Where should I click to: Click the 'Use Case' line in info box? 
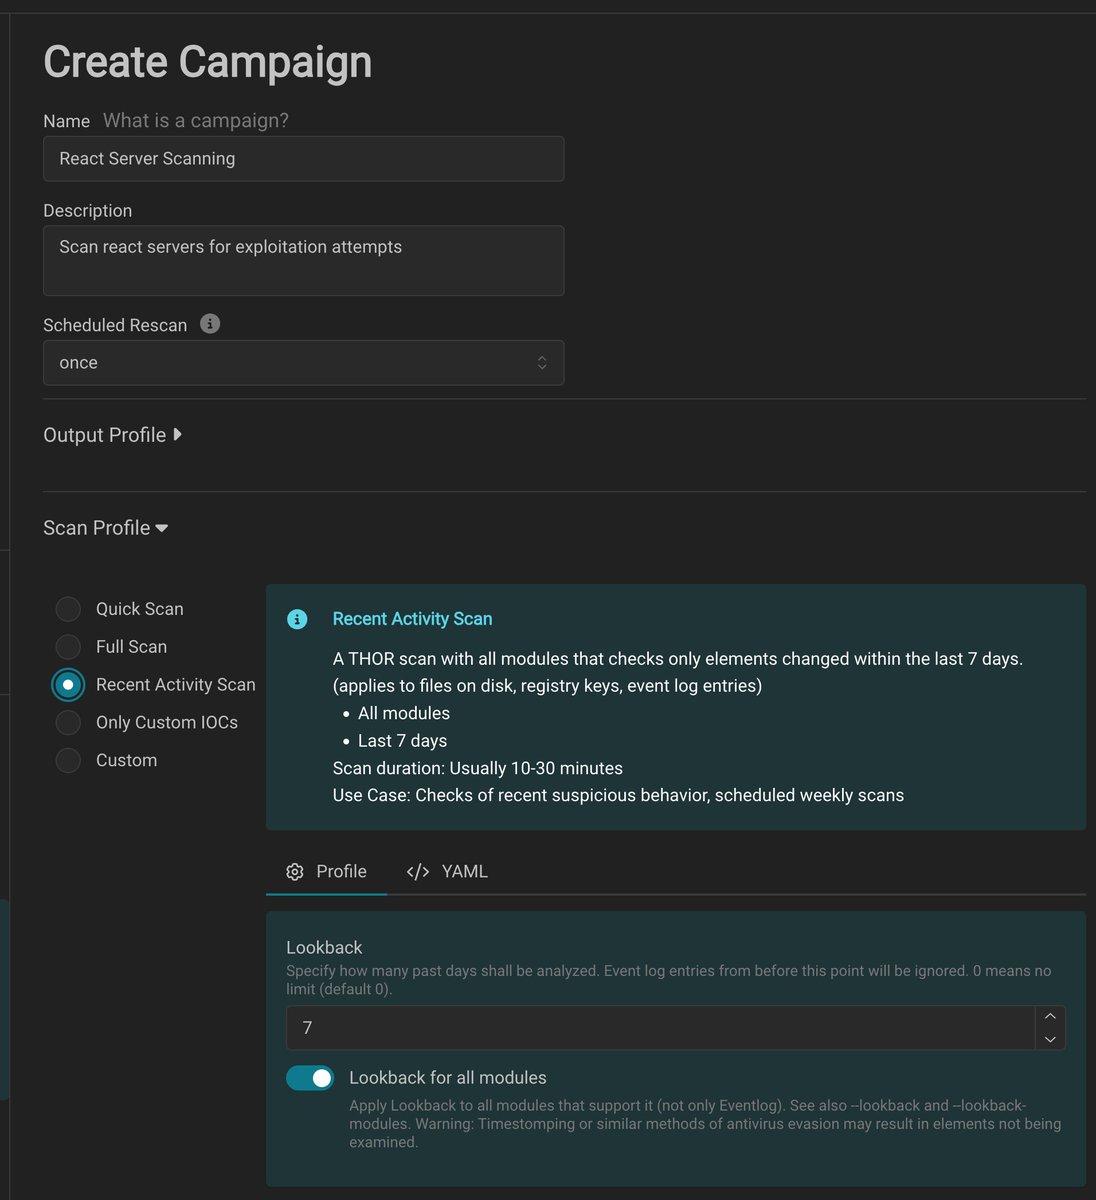(618, 795)
